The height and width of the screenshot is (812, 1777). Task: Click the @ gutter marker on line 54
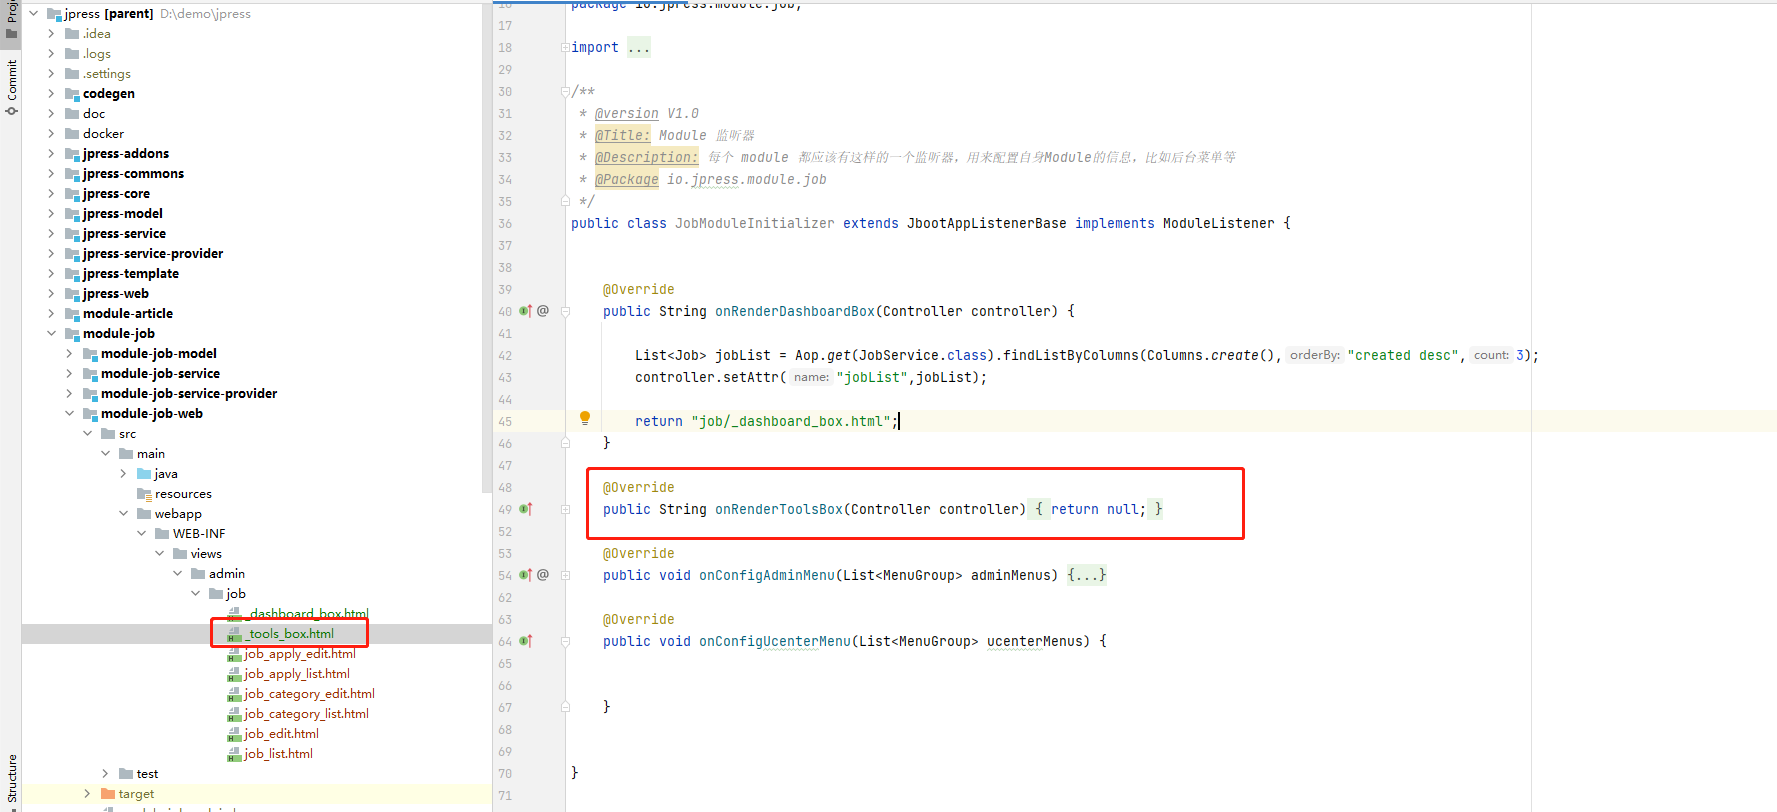(543, 575)
